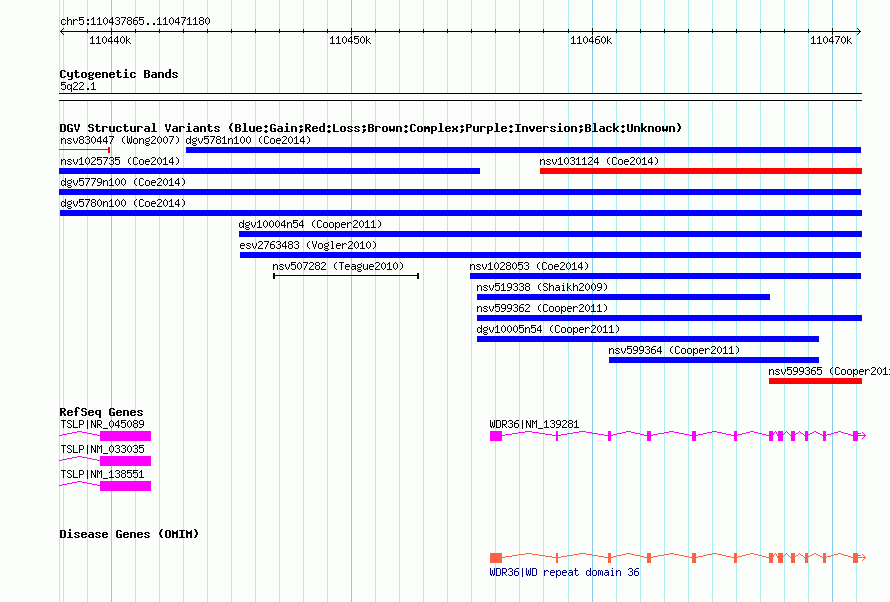Click the WDR36|NM_139281 gene label
The width and height of the screenshot is (890, 602).
pyautogui.click(x=534, y=424)
